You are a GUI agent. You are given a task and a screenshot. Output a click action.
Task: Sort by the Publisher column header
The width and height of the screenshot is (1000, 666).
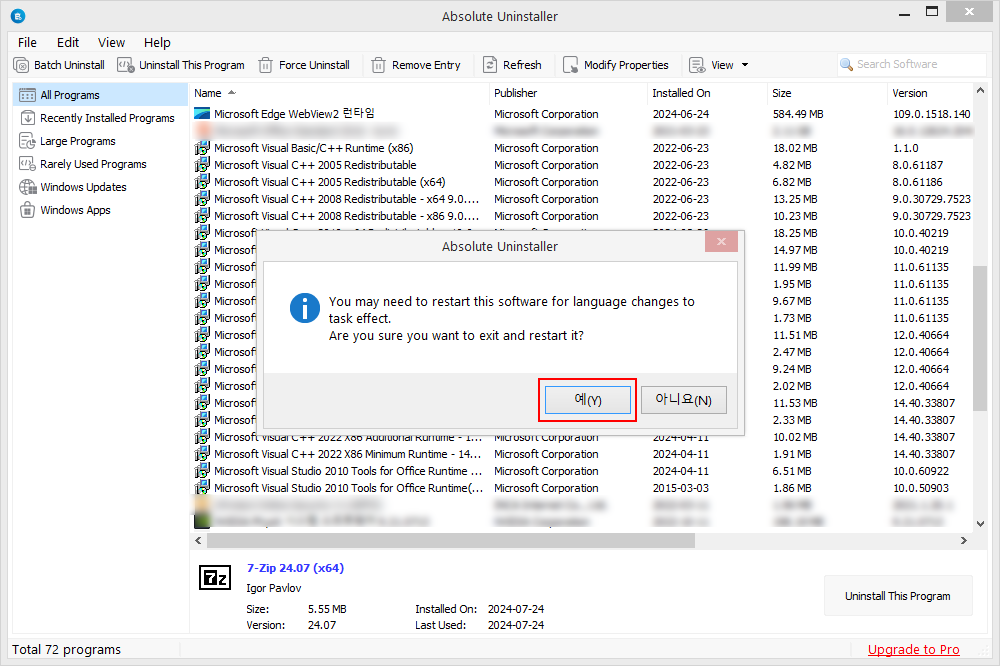coord(568,93)
